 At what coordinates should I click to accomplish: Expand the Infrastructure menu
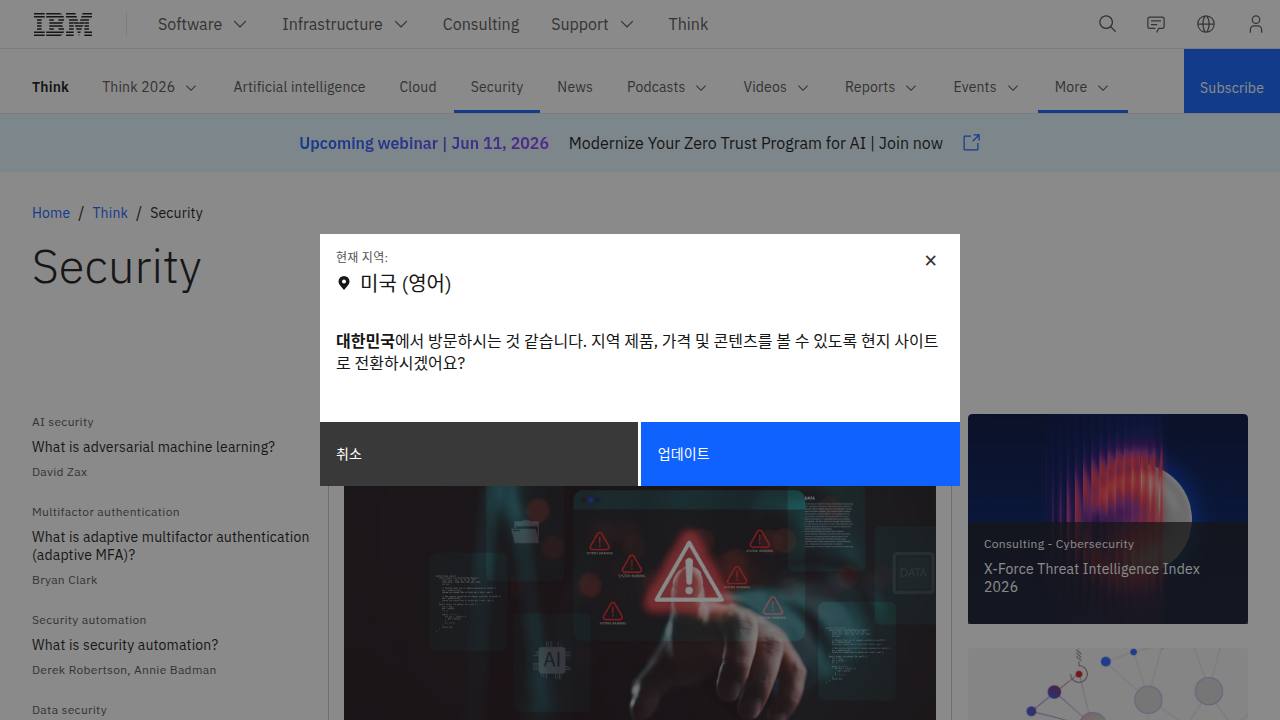[x=345, y=24]
